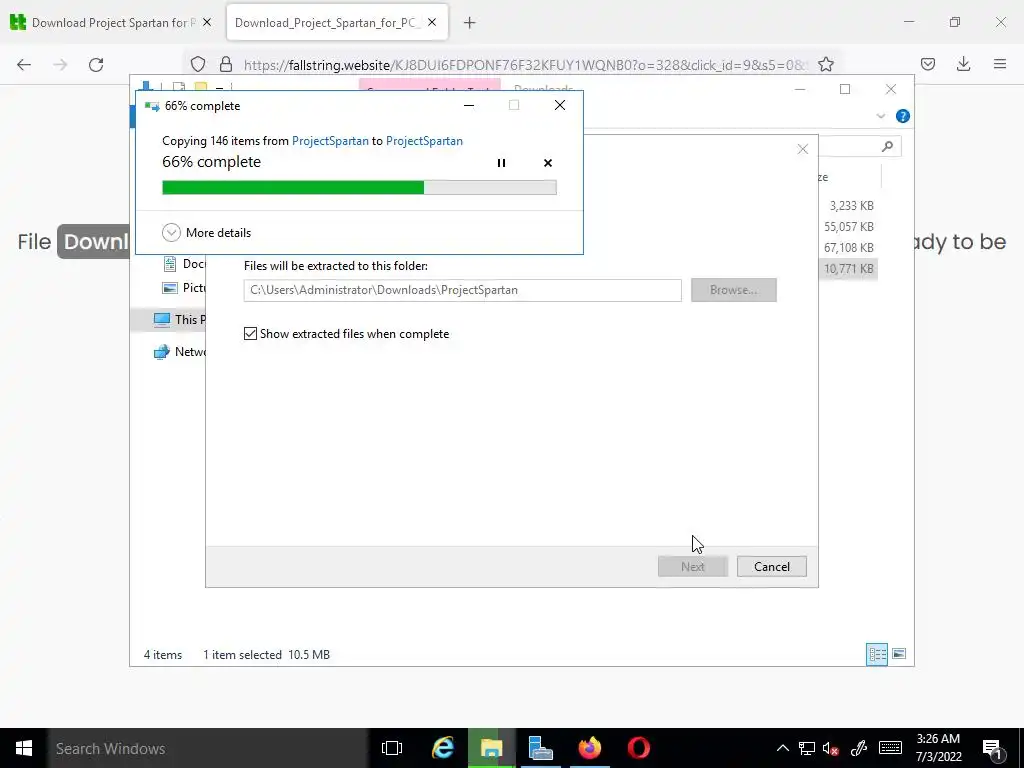Launch Opera from taskbar

click(x=639, y=748)
